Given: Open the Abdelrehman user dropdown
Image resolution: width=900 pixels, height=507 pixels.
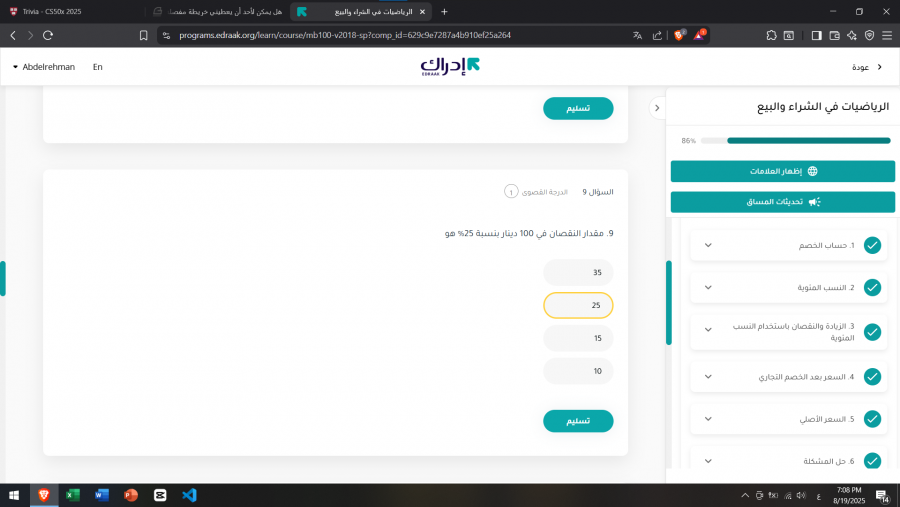Looking at the screenshot, I should pyautogui.click(x=44, y=67).
